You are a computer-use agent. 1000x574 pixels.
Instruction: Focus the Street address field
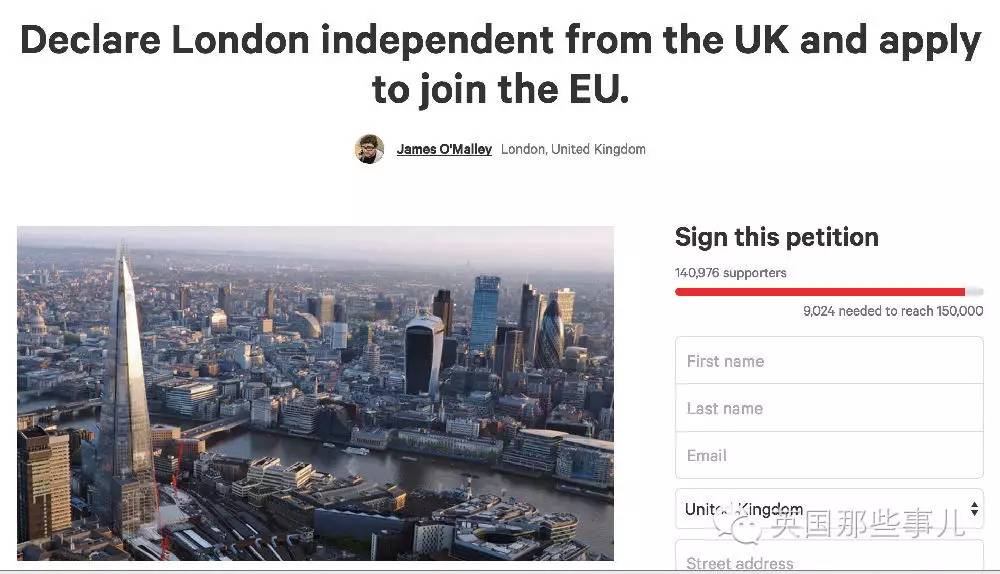829,561
